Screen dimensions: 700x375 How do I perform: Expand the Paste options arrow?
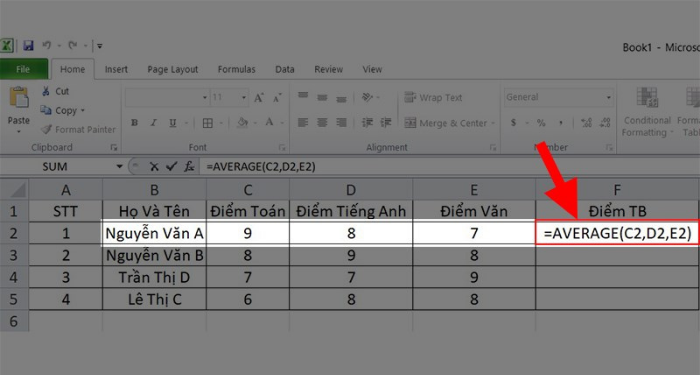(x=19, y=131)
